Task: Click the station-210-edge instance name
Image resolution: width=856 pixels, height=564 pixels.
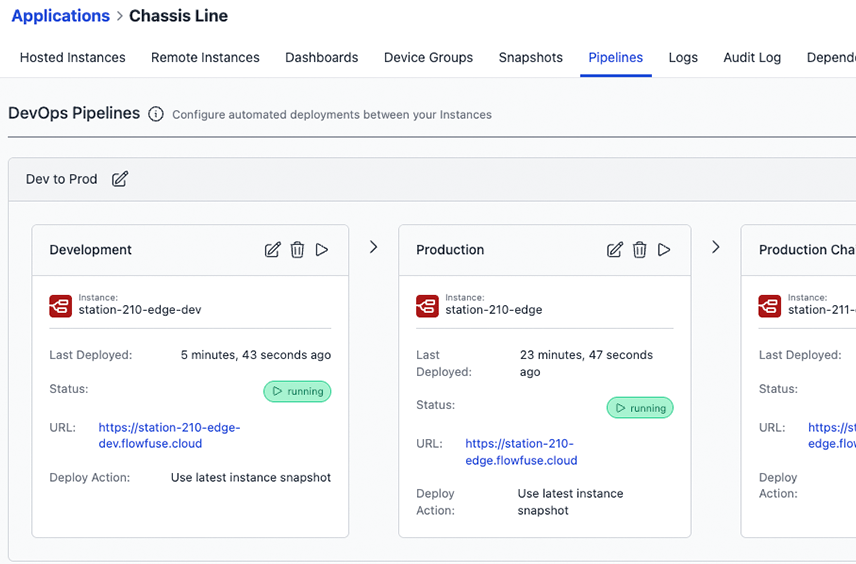Action: point(494,310)
